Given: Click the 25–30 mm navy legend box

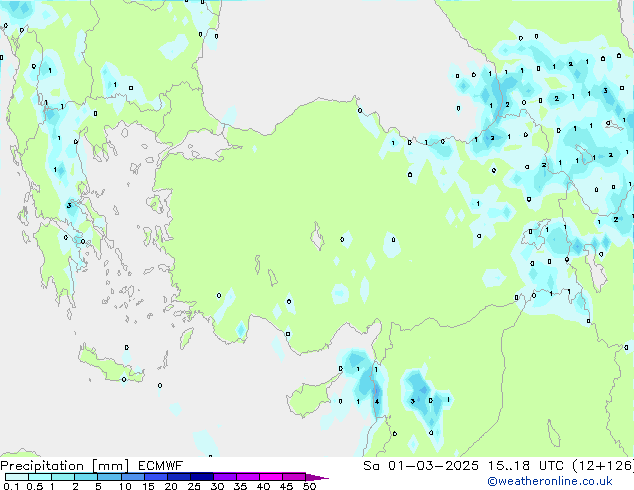Looking at the screenshot, I should (201, 477).
